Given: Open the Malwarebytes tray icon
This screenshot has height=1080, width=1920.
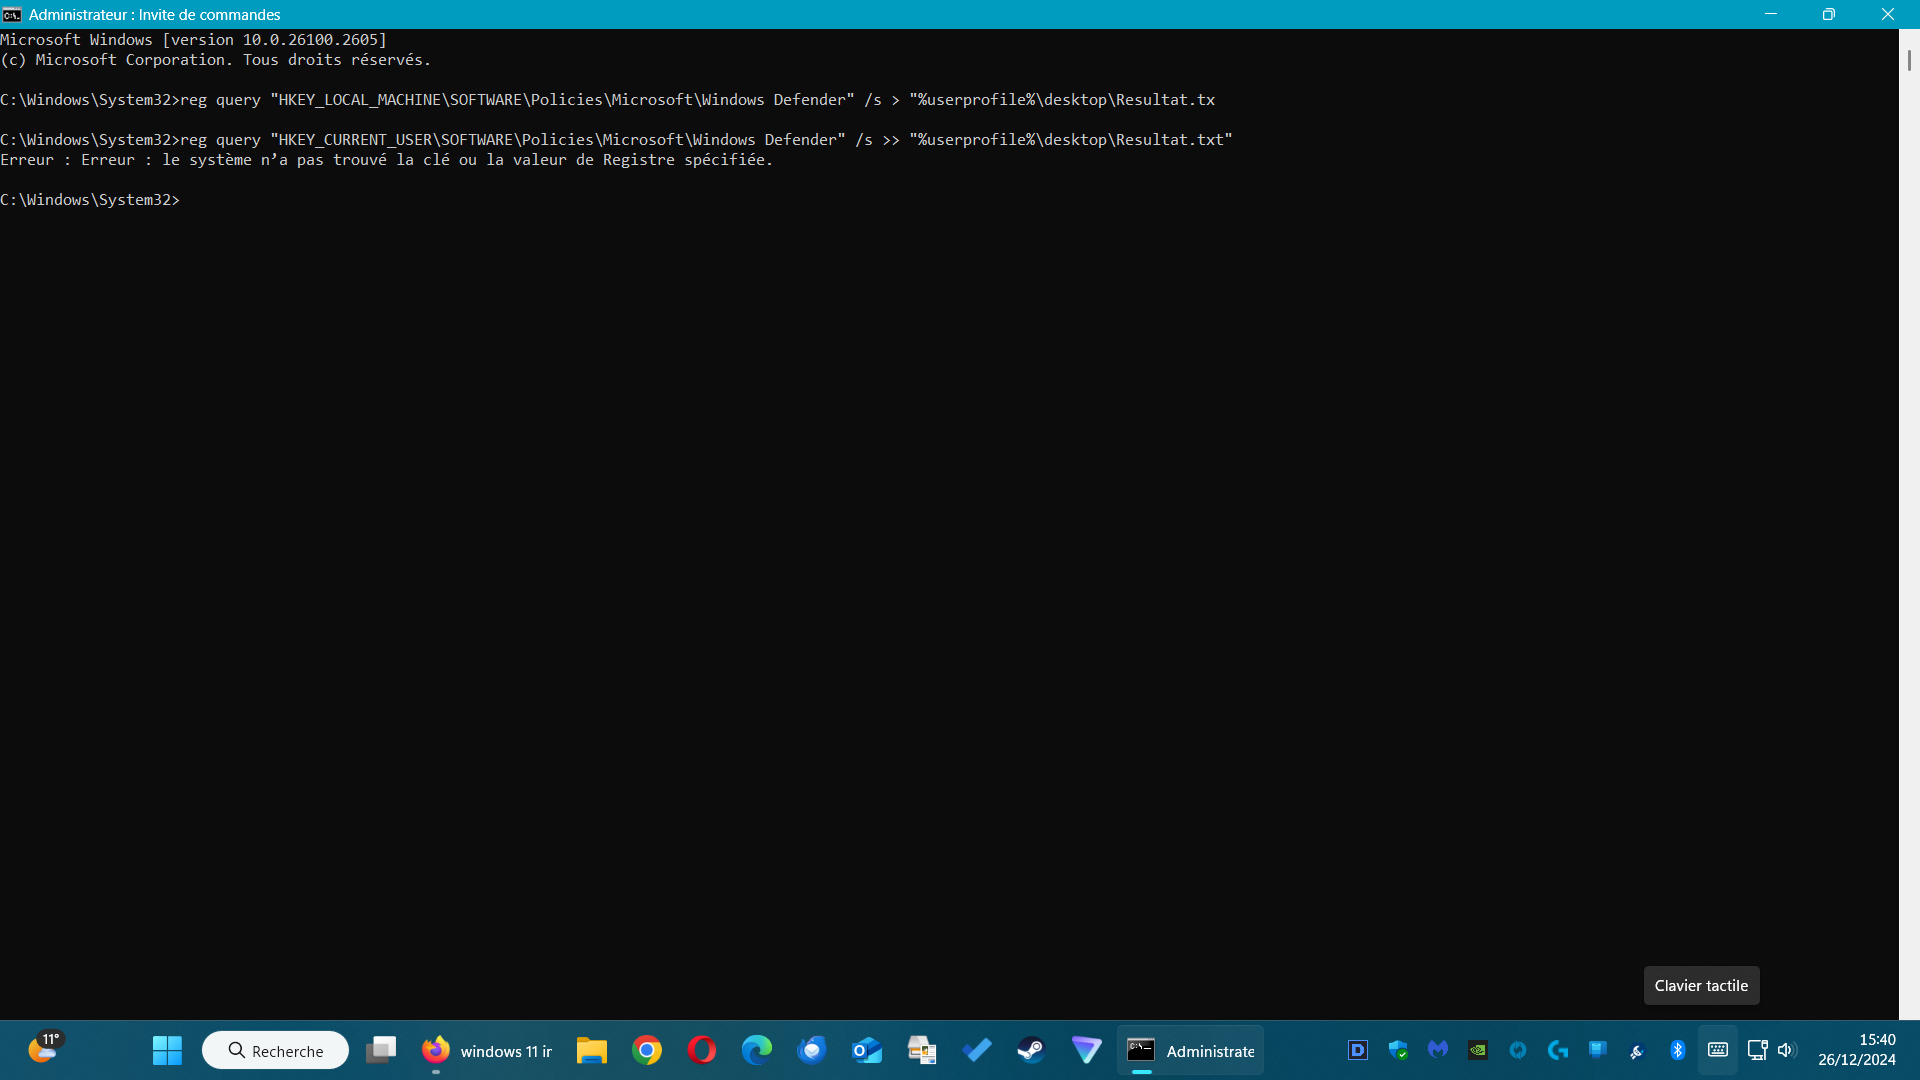Looking at the screenshot, I should 1438,1050.
